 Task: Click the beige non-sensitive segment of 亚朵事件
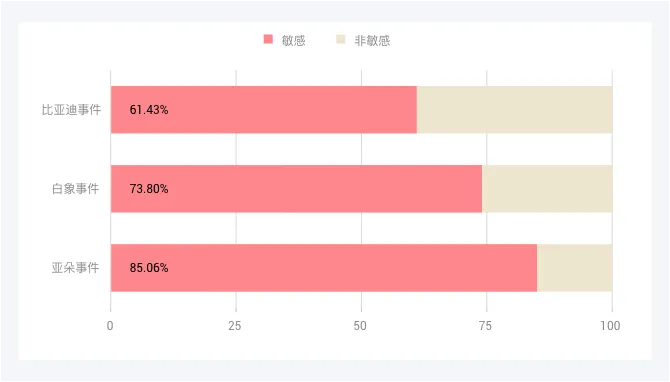[575, 268]
